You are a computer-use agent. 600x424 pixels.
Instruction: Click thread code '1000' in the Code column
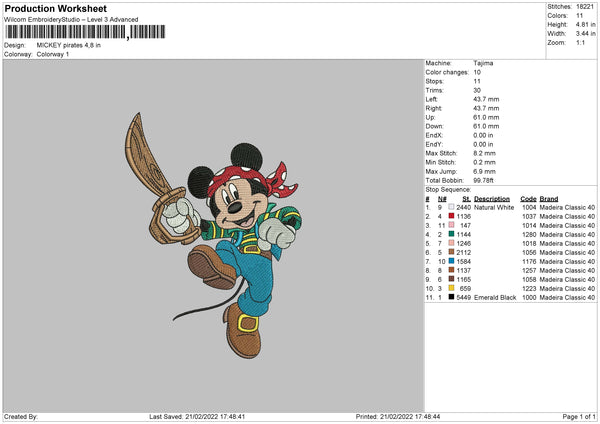click(529, 297)
